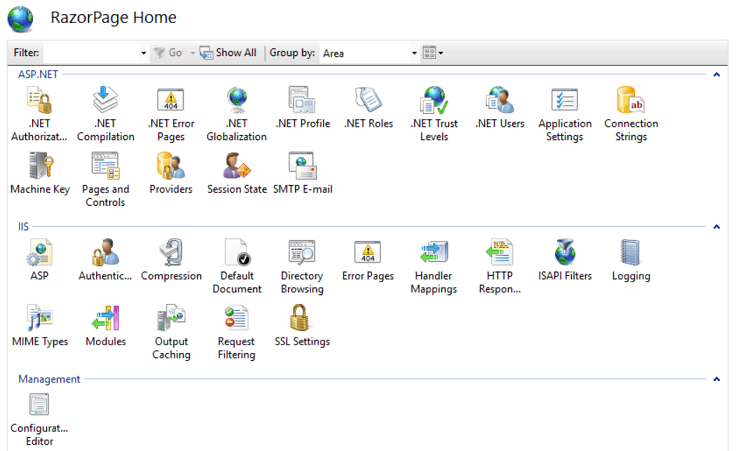
Task: Click the Show All button
Action: point(228,53)
